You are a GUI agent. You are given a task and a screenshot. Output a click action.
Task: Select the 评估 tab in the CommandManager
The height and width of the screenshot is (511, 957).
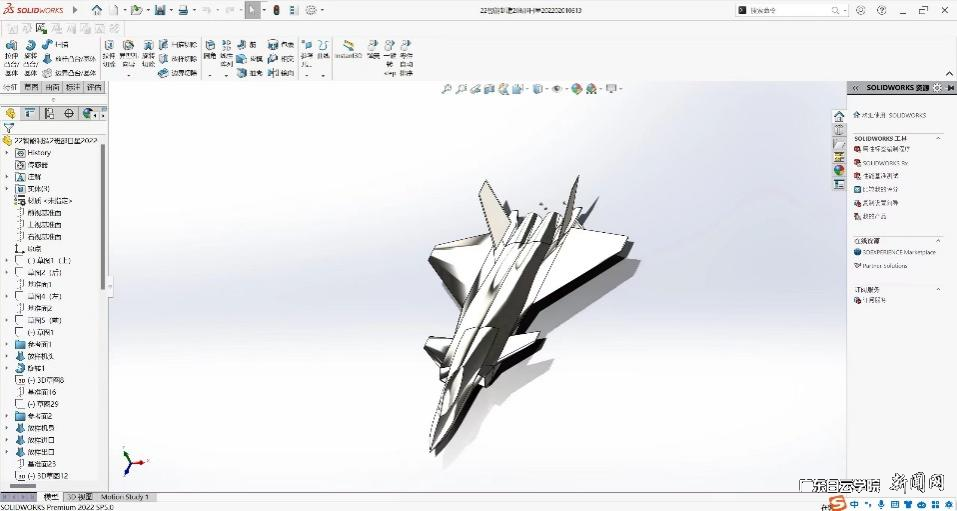coord(94,87)
